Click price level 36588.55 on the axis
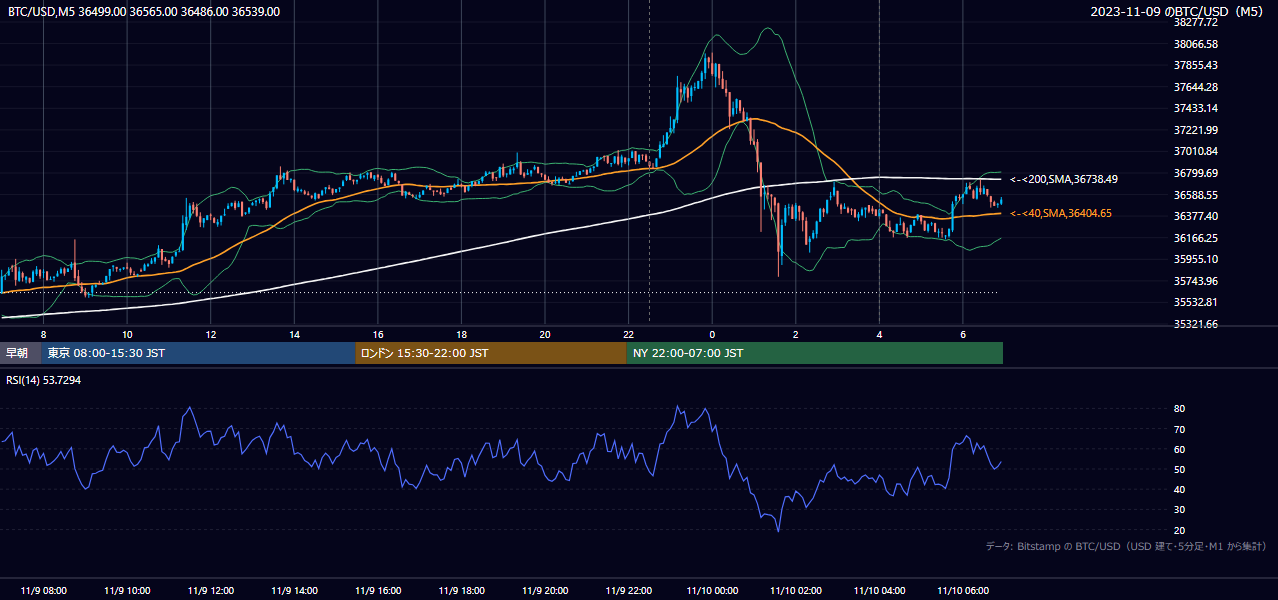The height and width of the screenshot is (600, 1278). coord(1195,195)
